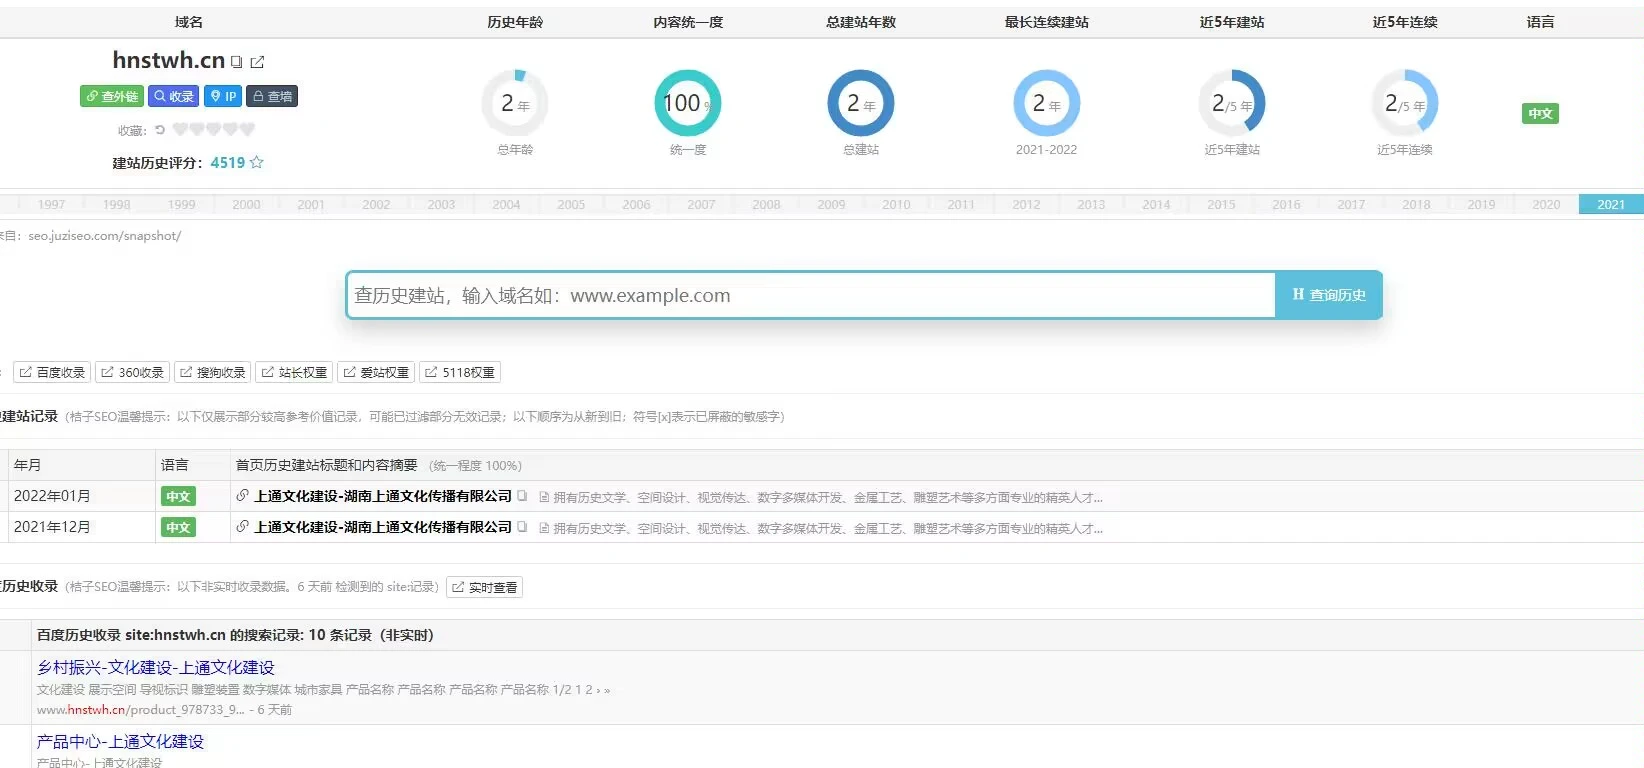Click the 收录 search button
The width and height of the screenshot is (1644, 768).
[174, 96]
